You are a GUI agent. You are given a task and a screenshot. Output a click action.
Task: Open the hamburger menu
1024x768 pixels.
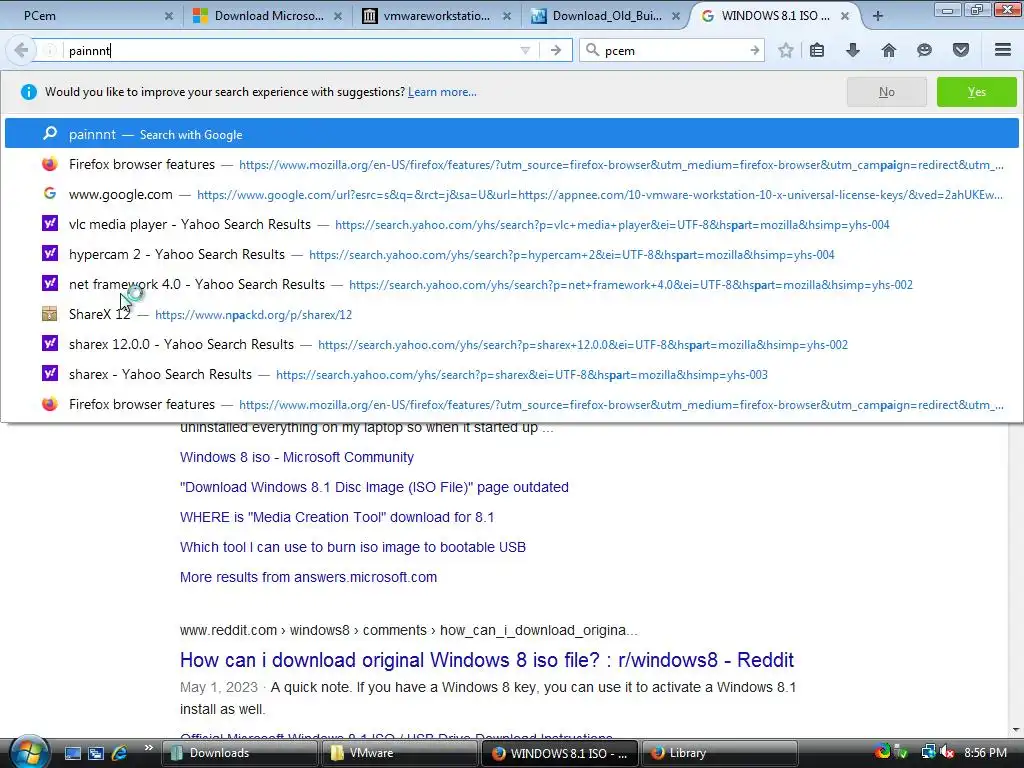(x=1002, y=50)
